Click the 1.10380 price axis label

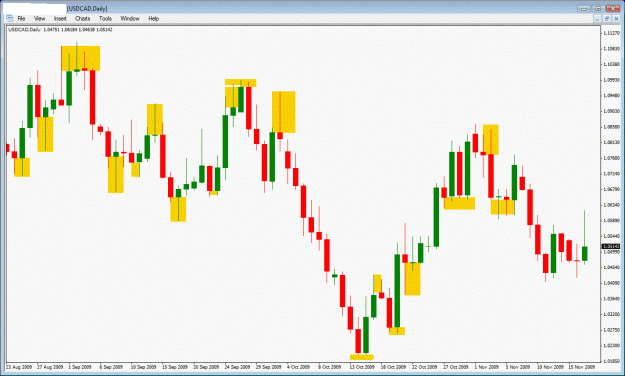point(612,64)
